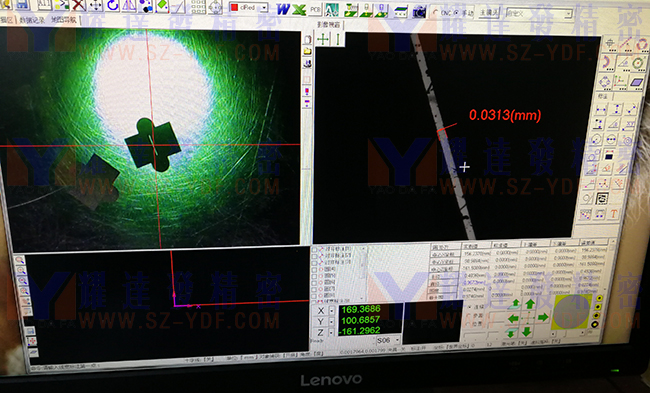Screen dimensions: 650x393
Task: Click the green left arrow stage move
Action: click(x=513, y=318)
